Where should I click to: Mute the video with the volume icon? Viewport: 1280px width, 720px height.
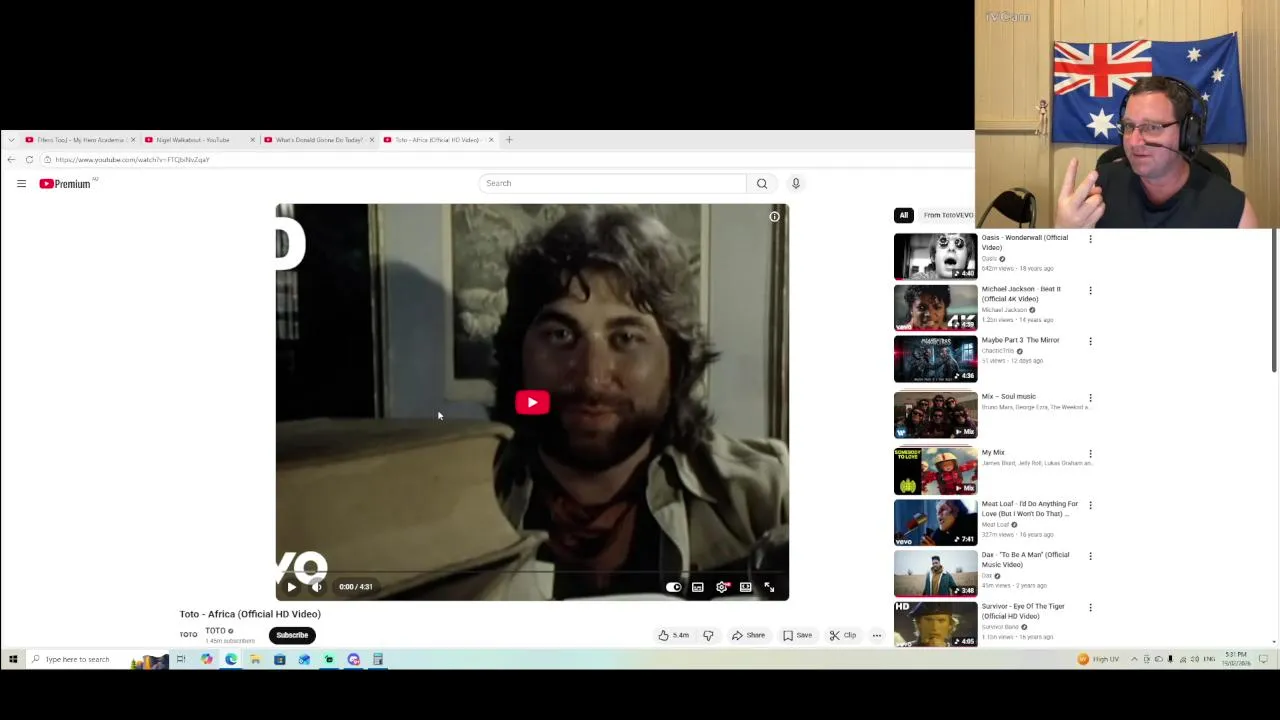pos(317,587)
